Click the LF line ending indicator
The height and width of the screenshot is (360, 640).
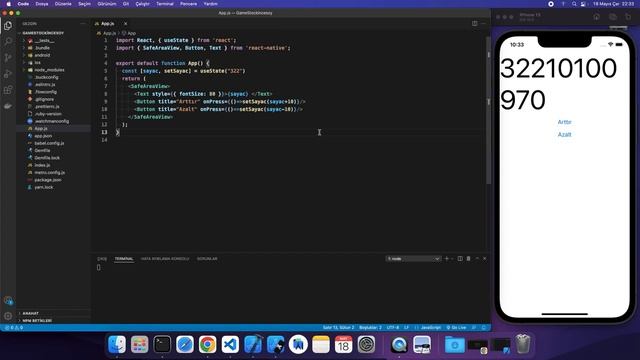[x=407, y=327]
